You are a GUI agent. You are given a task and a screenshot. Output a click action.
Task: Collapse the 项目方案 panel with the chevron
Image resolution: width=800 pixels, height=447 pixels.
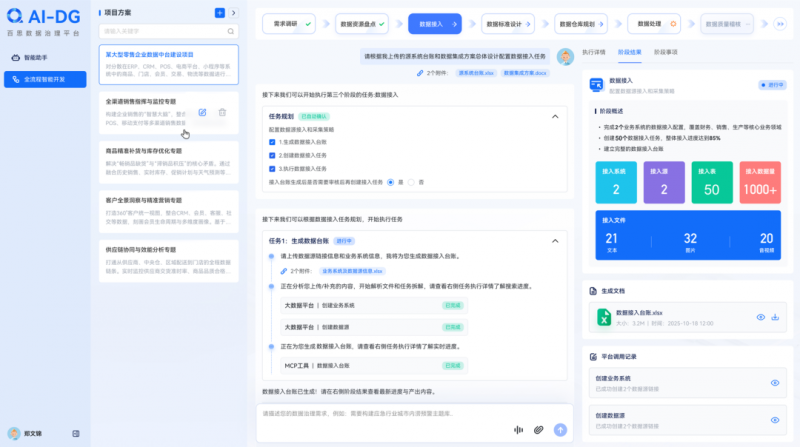click(233, 13)
